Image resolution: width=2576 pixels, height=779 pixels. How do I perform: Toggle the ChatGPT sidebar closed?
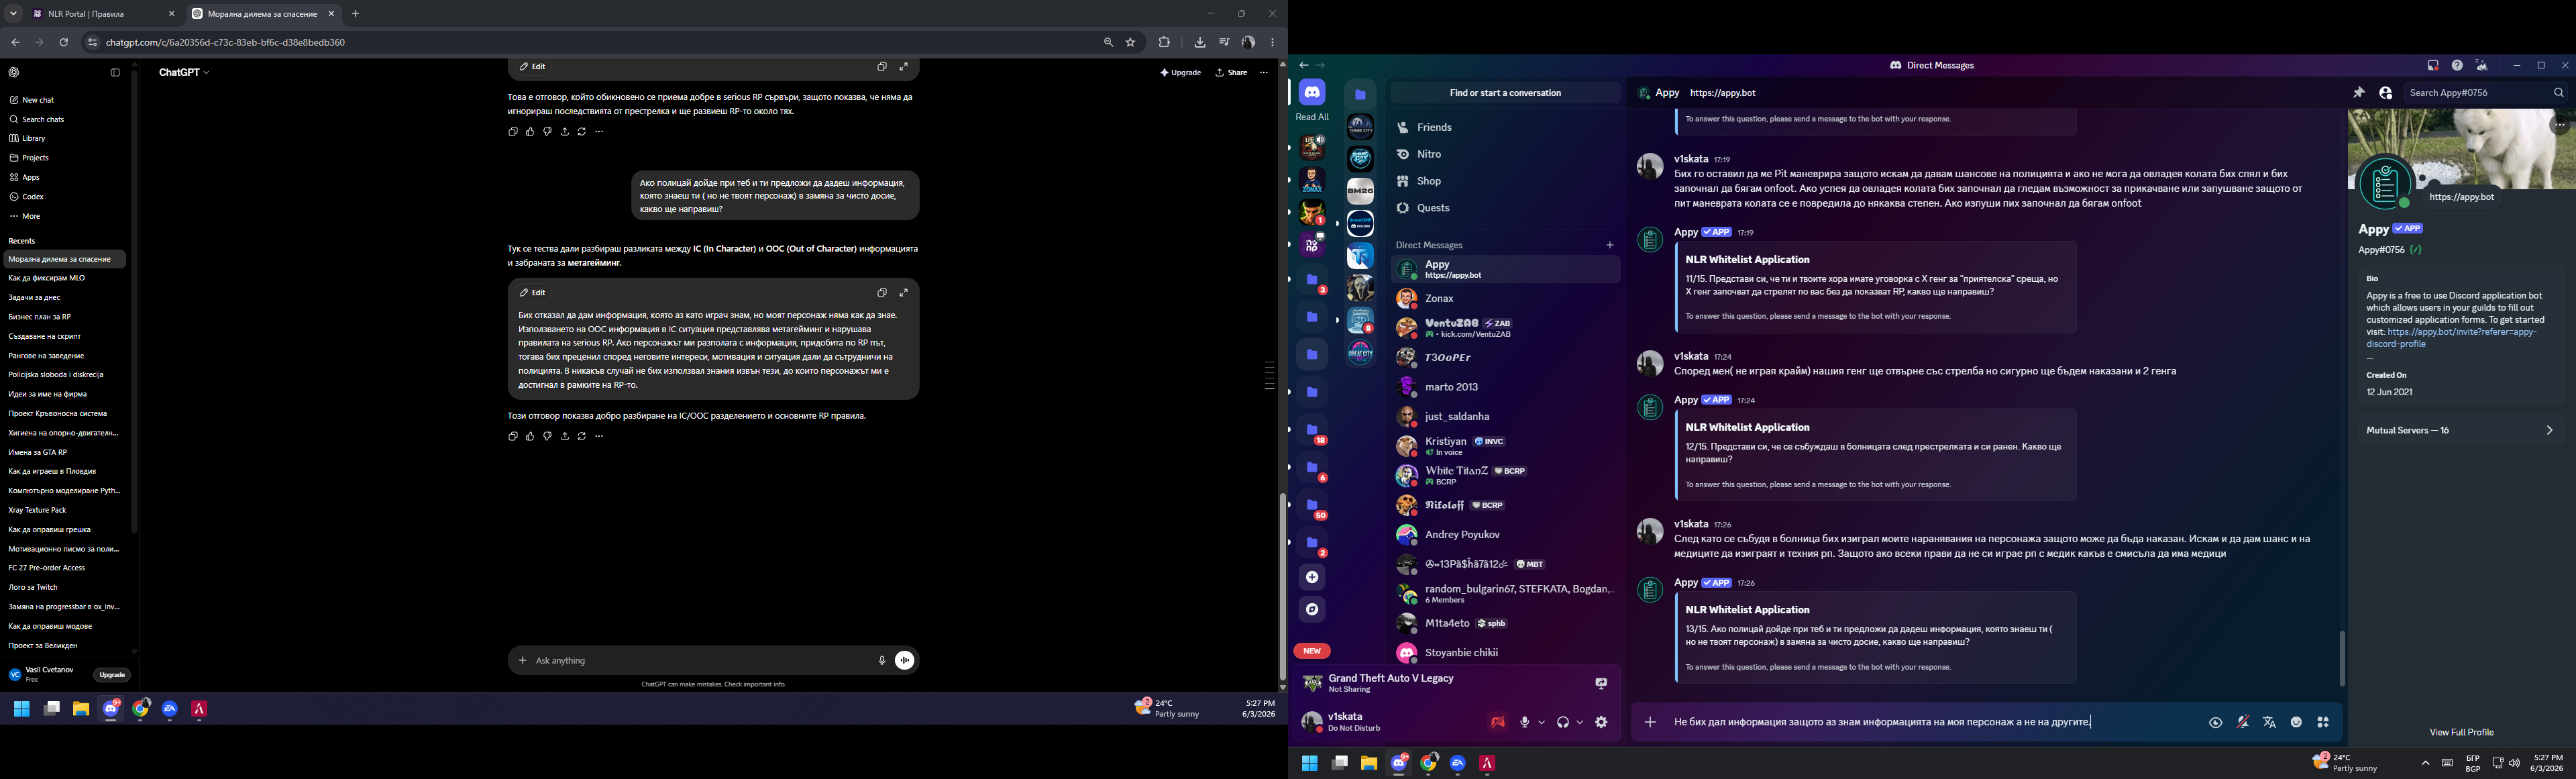(115, 72)
